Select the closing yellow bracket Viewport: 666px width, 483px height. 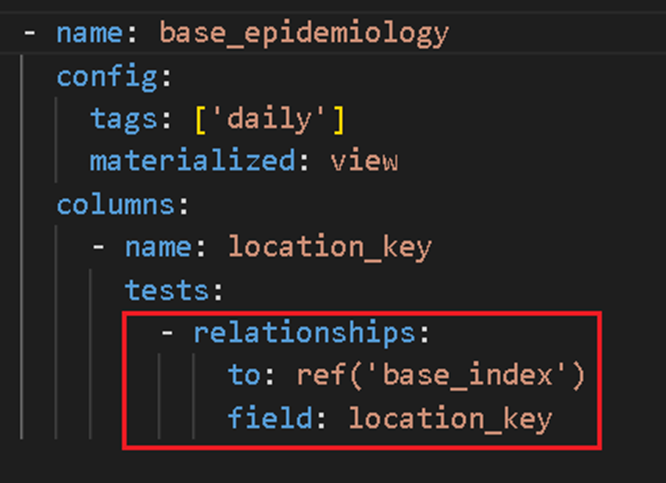coord(339,120)
